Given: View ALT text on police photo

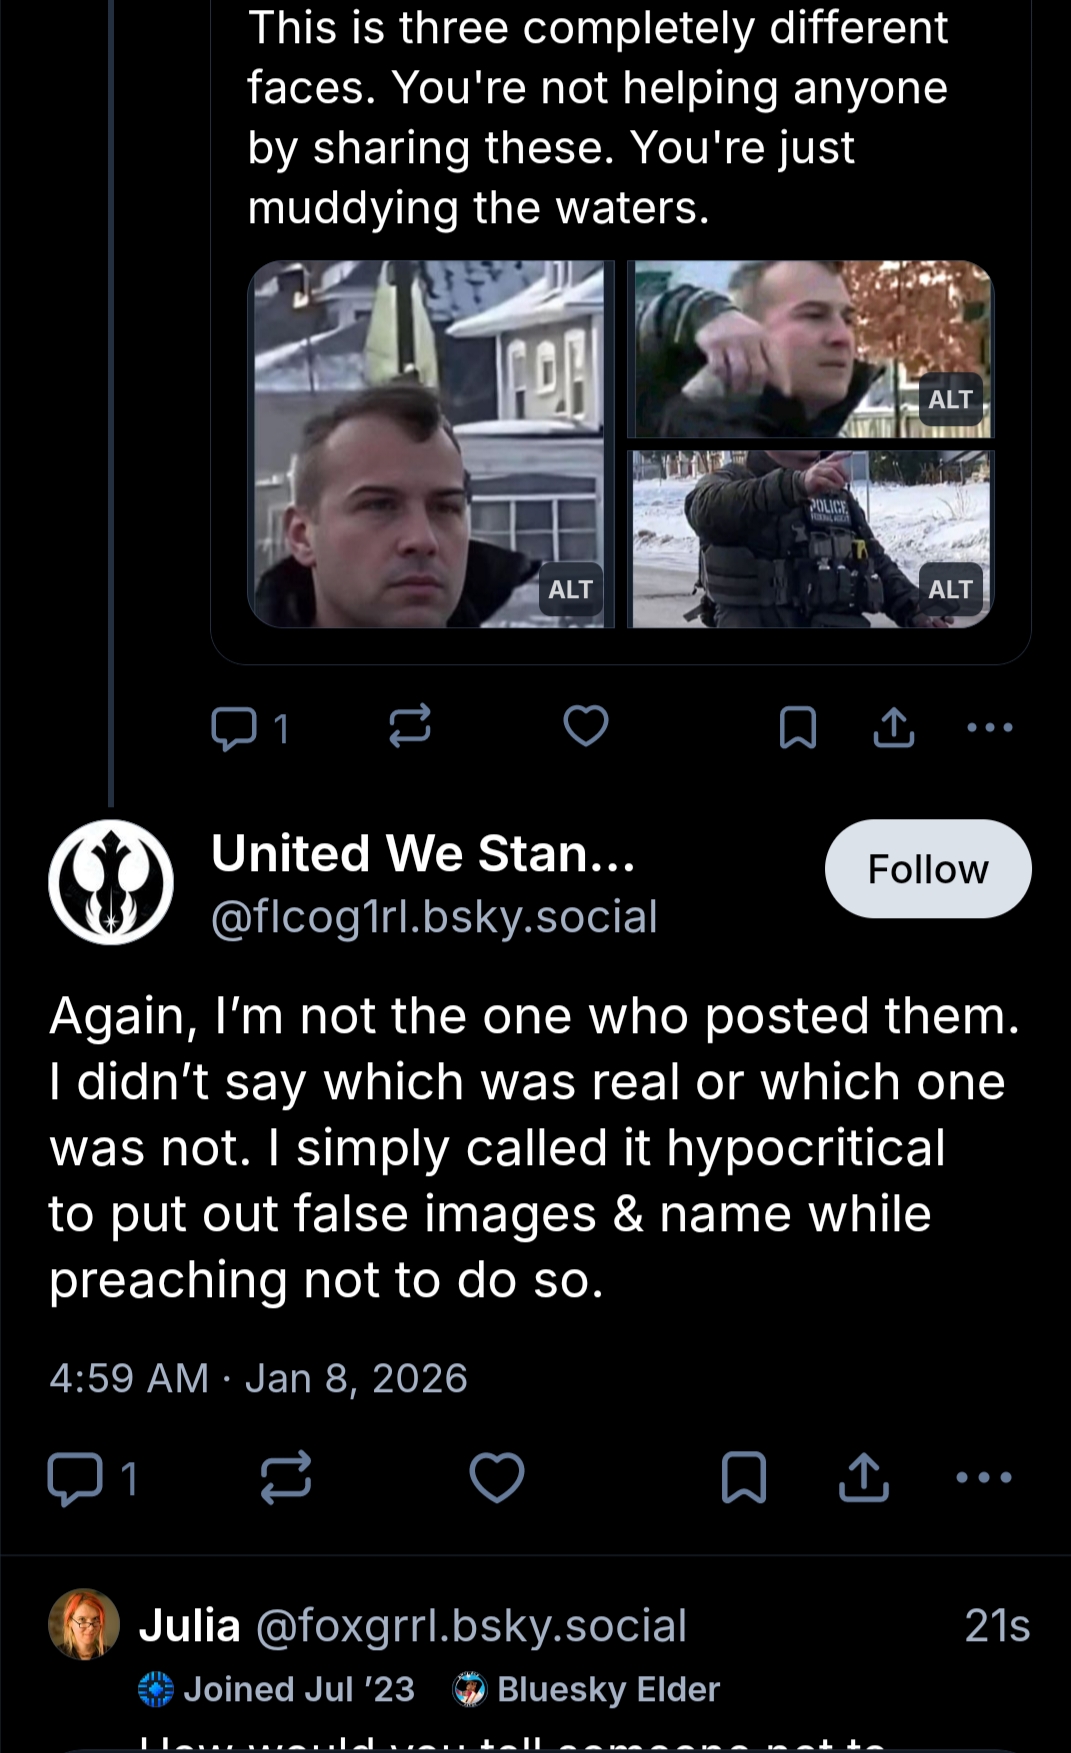Looking at the screenshot, I should [949, 590].
